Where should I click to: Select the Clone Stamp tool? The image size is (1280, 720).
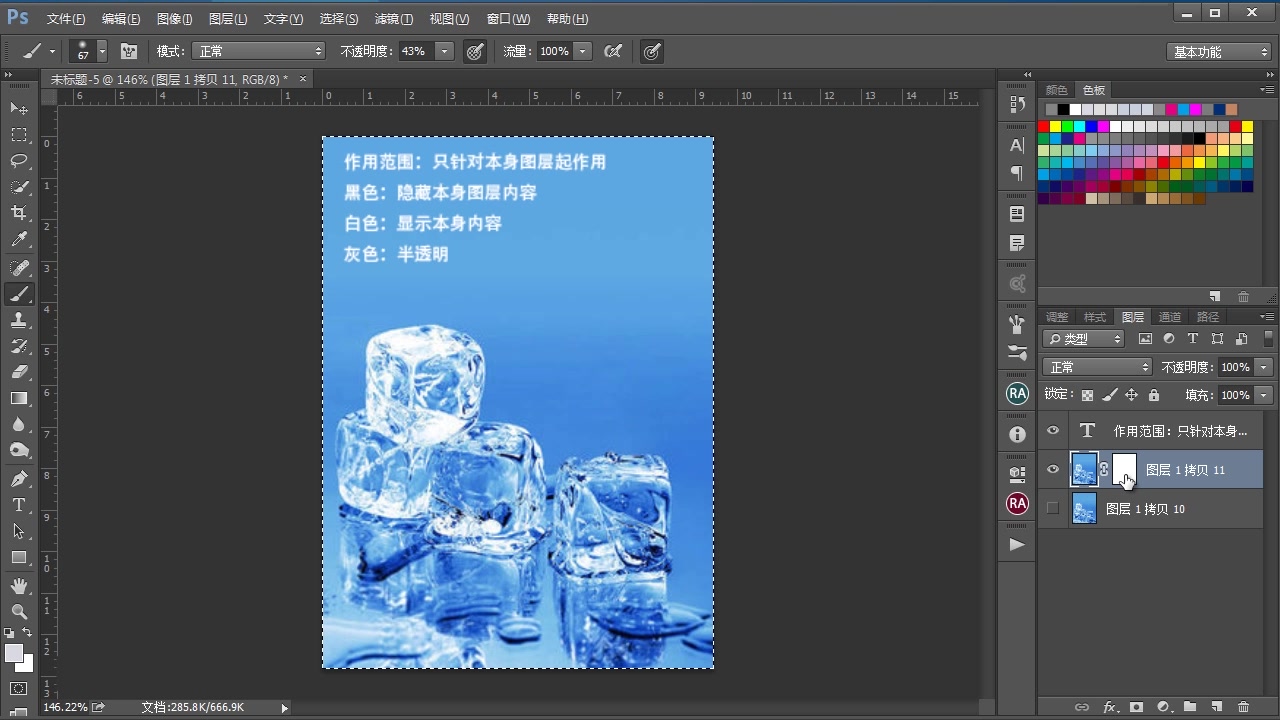pyautogui.click(x=20, y=320)
